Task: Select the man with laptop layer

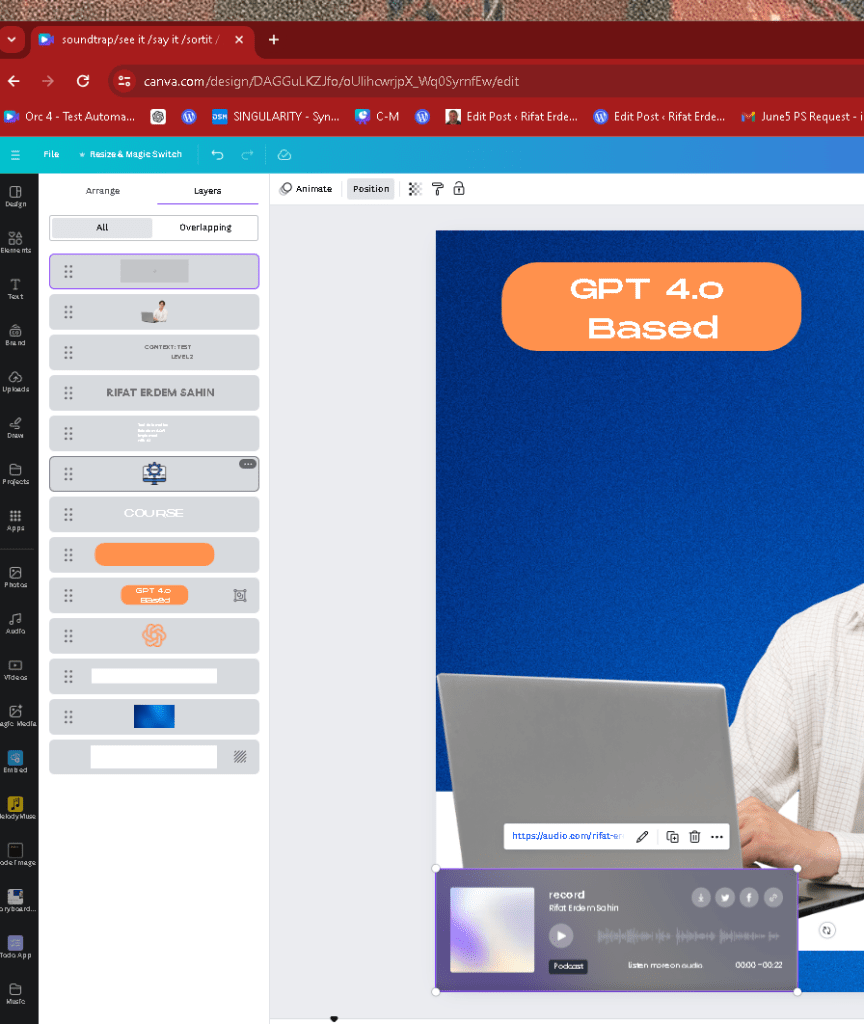Action: [154, 312]
